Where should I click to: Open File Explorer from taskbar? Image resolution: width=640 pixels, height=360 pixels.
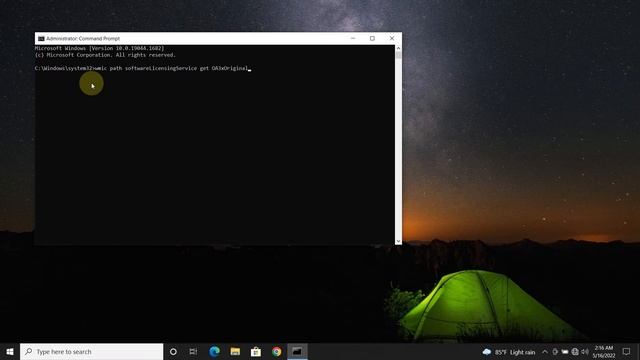(x=235, y=351)
